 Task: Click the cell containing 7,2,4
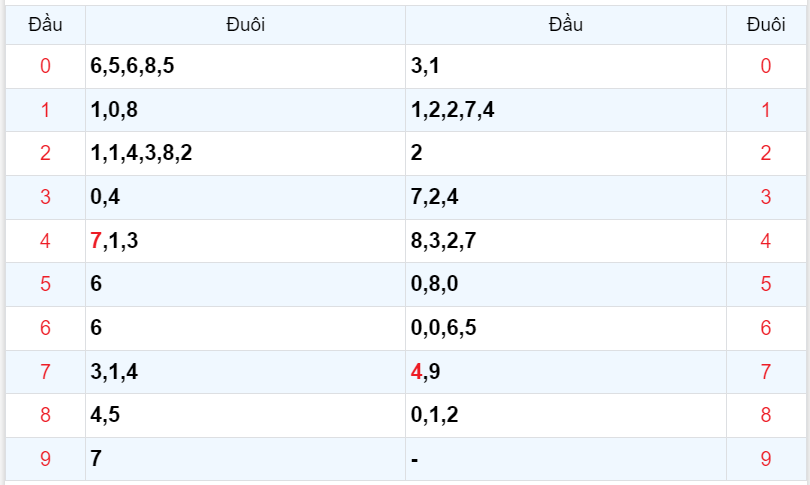coord(434,197)
